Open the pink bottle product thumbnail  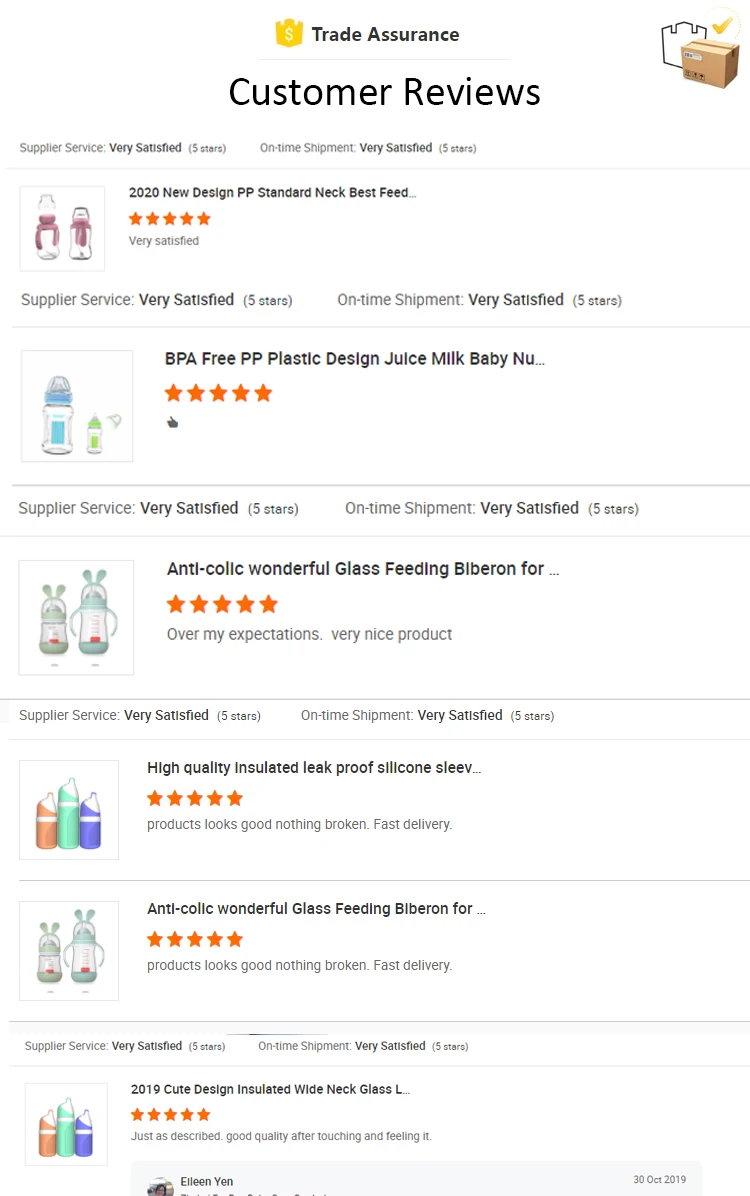(x=62, y=228)
